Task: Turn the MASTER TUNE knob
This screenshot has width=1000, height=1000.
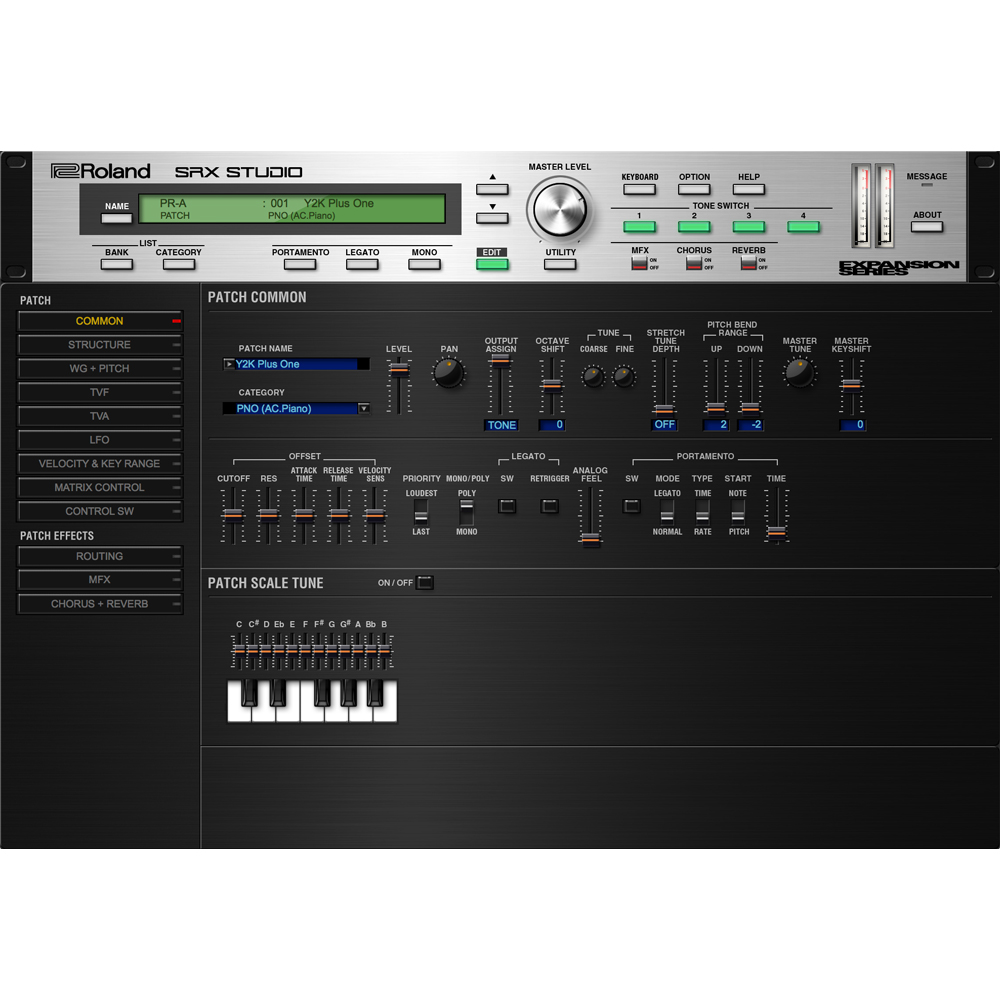Action: click(799, 373)
